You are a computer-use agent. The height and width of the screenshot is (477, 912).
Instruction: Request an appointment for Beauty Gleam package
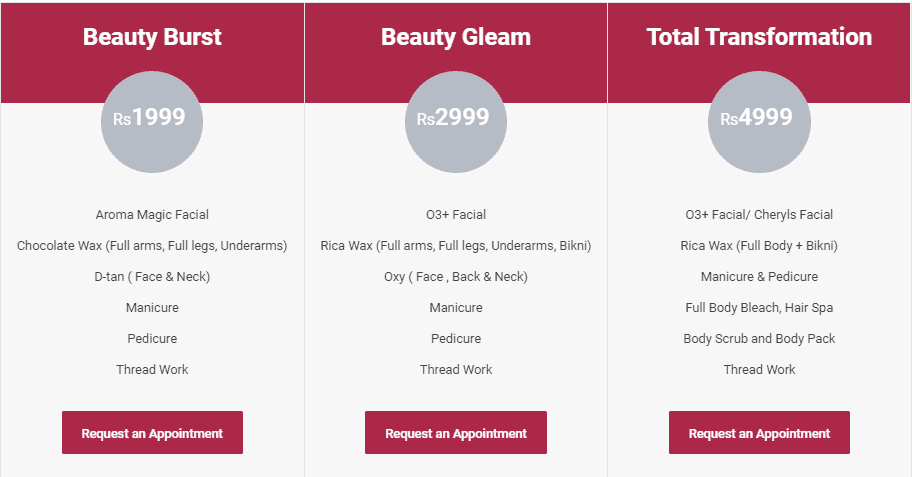[x=456, y=433]
